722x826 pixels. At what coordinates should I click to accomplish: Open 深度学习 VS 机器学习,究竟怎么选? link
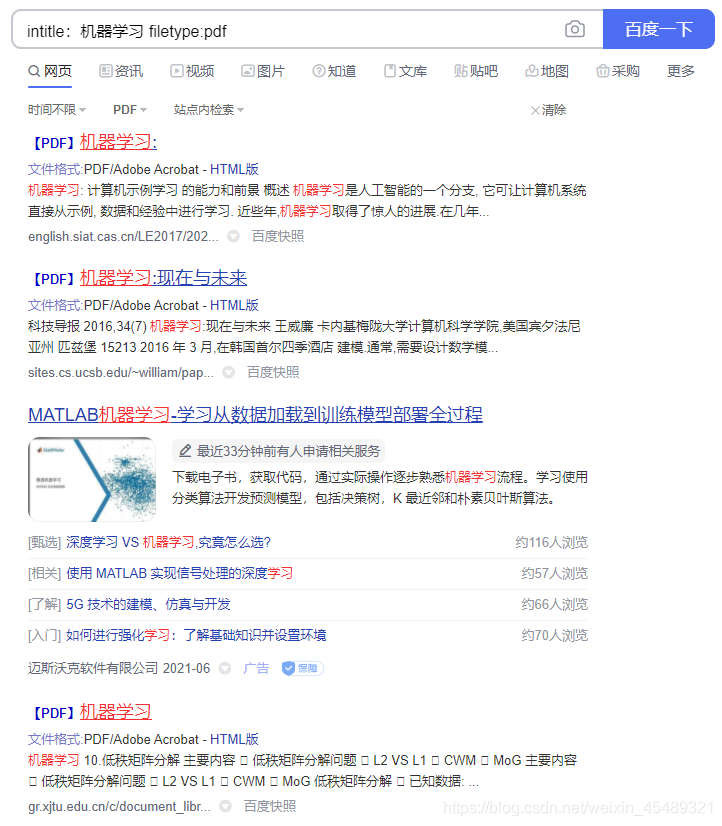coord(169,543)
